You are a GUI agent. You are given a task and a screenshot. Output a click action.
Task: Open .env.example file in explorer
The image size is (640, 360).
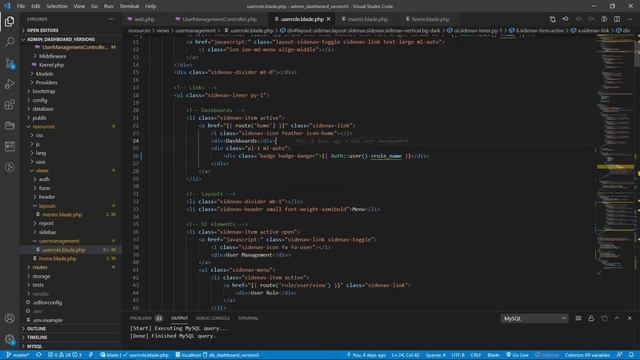48,320
